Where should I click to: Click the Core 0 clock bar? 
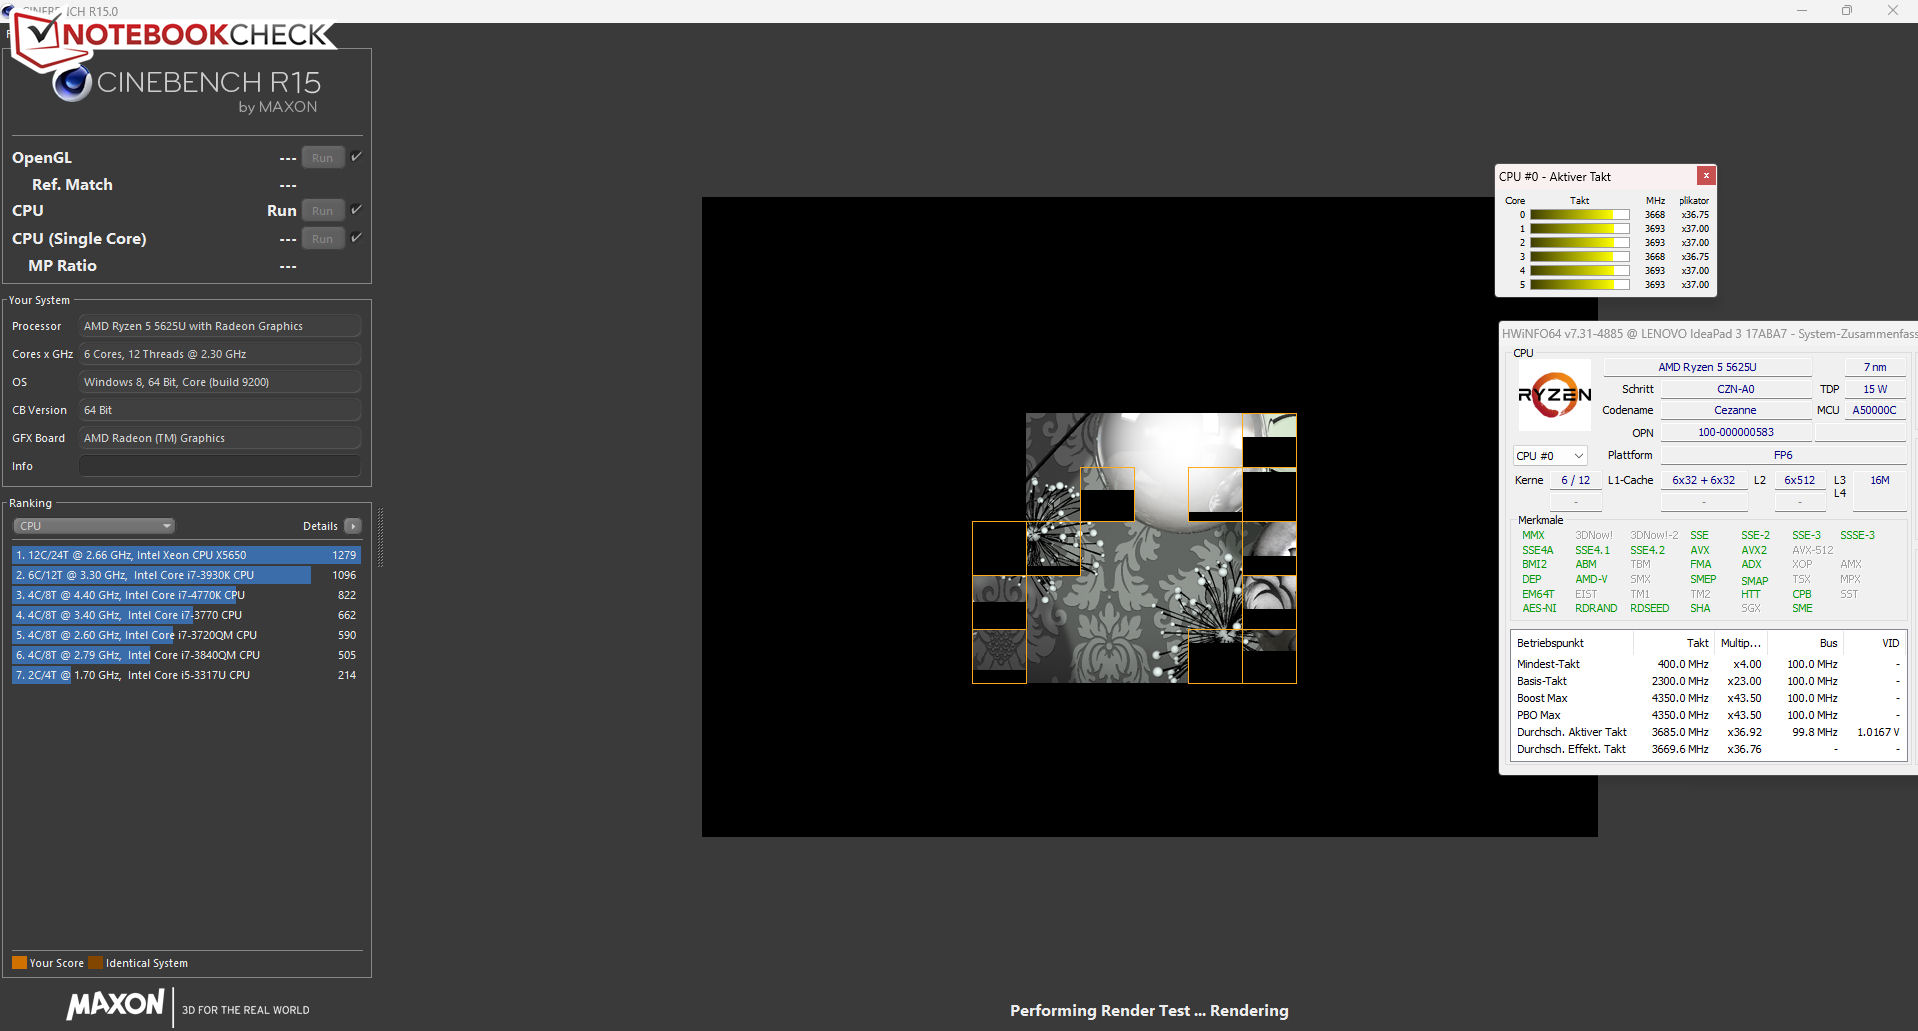click(x=1579, y=215)
